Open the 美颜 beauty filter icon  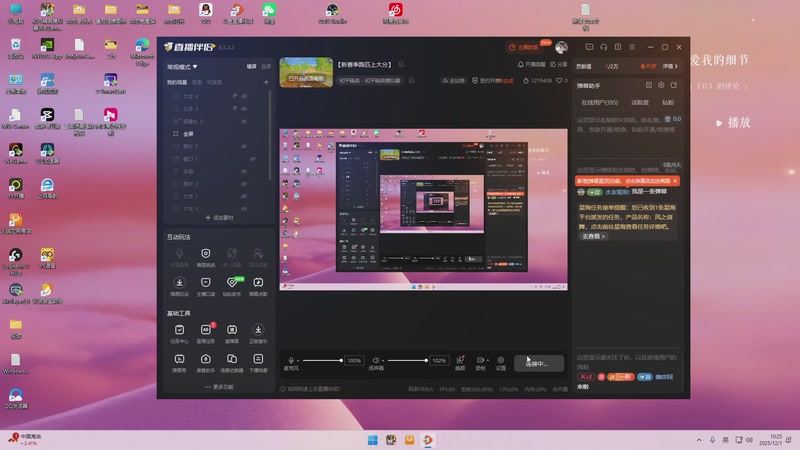(460, 360)
